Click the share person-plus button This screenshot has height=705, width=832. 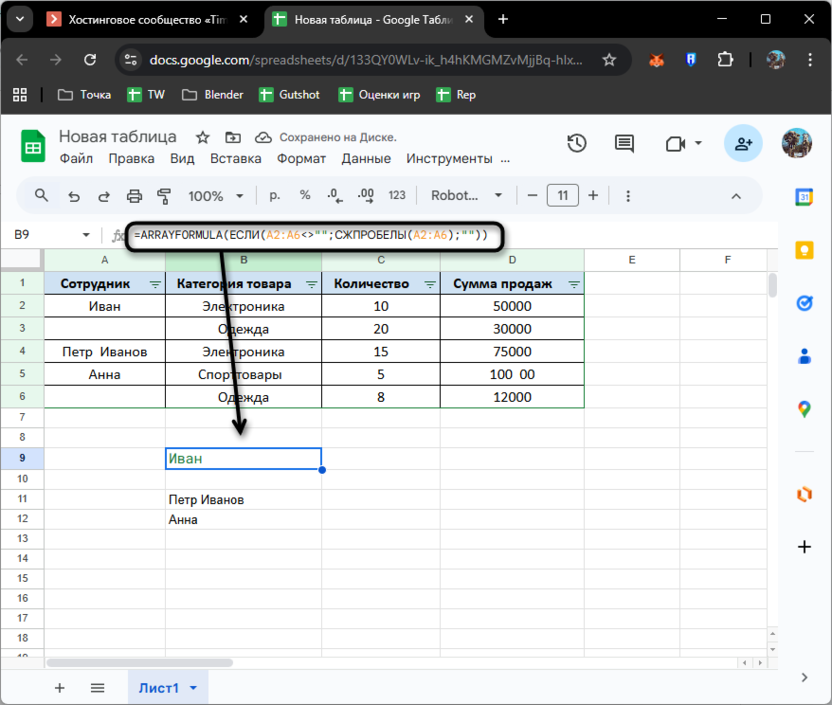tap(743, 144)
